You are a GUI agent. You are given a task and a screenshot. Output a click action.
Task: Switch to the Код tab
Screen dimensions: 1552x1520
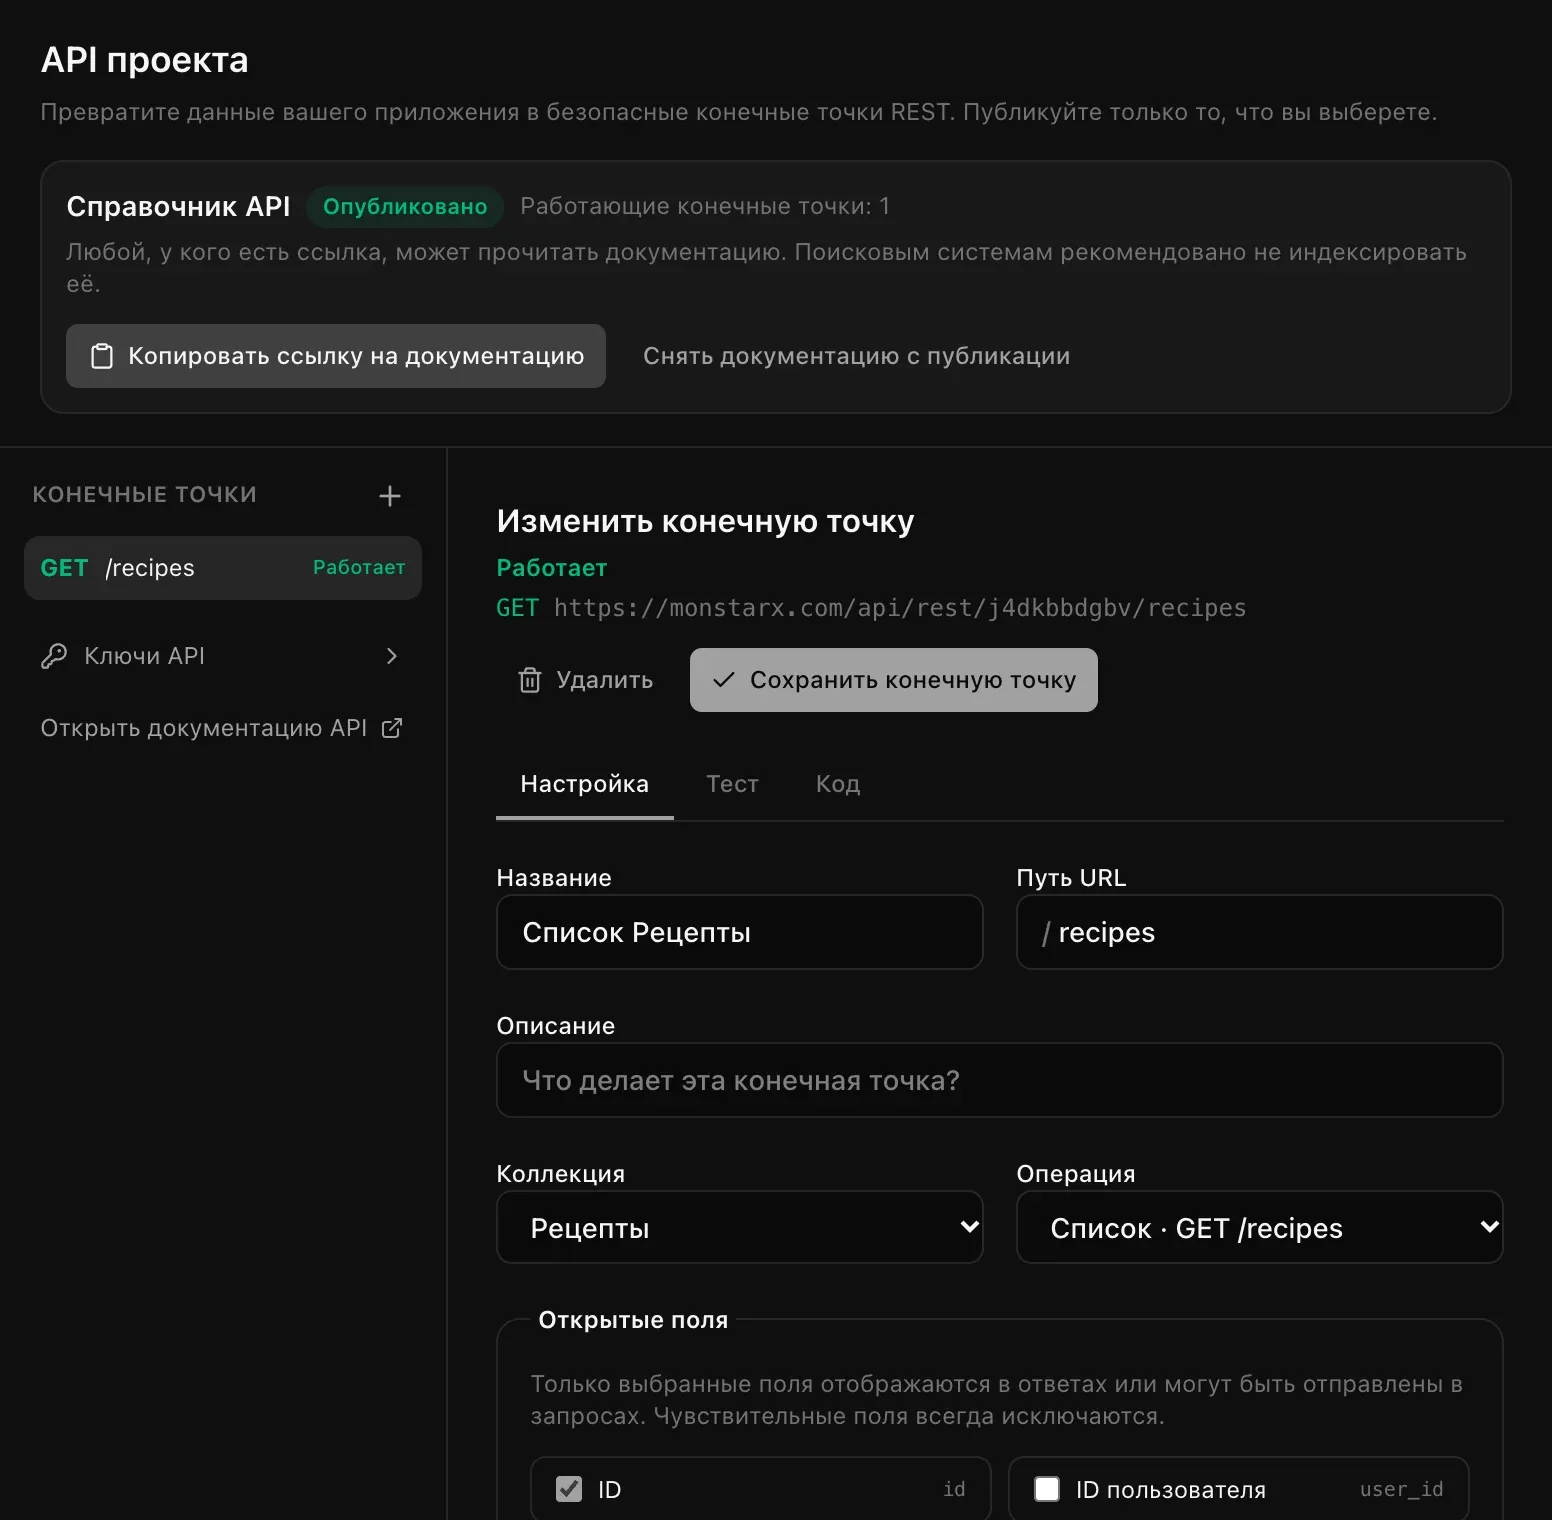[x=838, y=784]
